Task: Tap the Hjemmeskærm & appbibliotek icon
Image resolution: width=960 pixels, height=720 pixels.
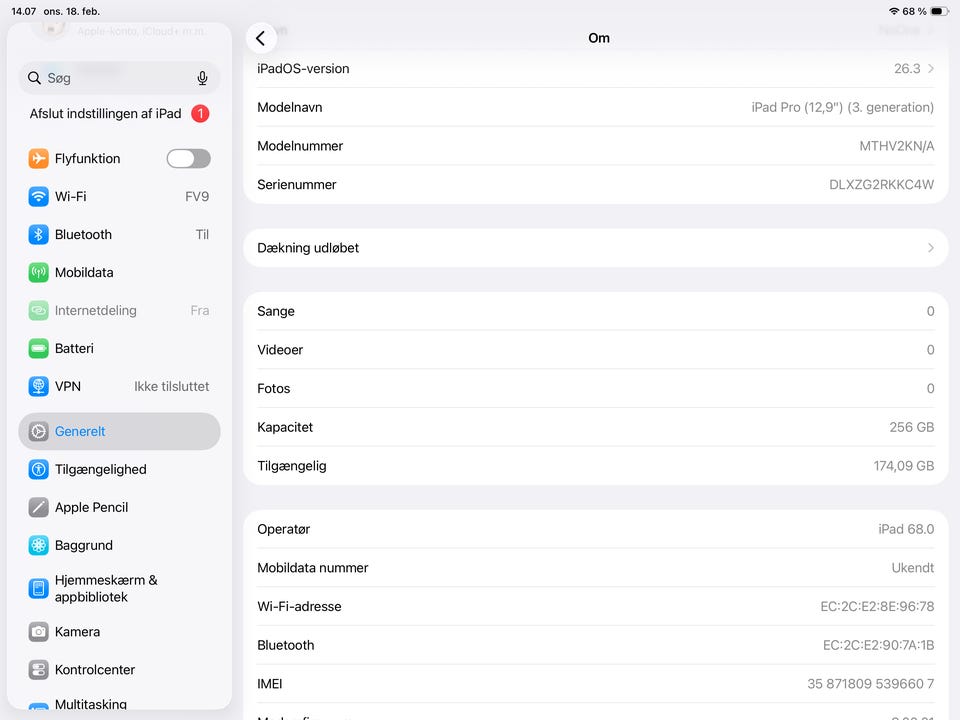Action: click(39, 588)
